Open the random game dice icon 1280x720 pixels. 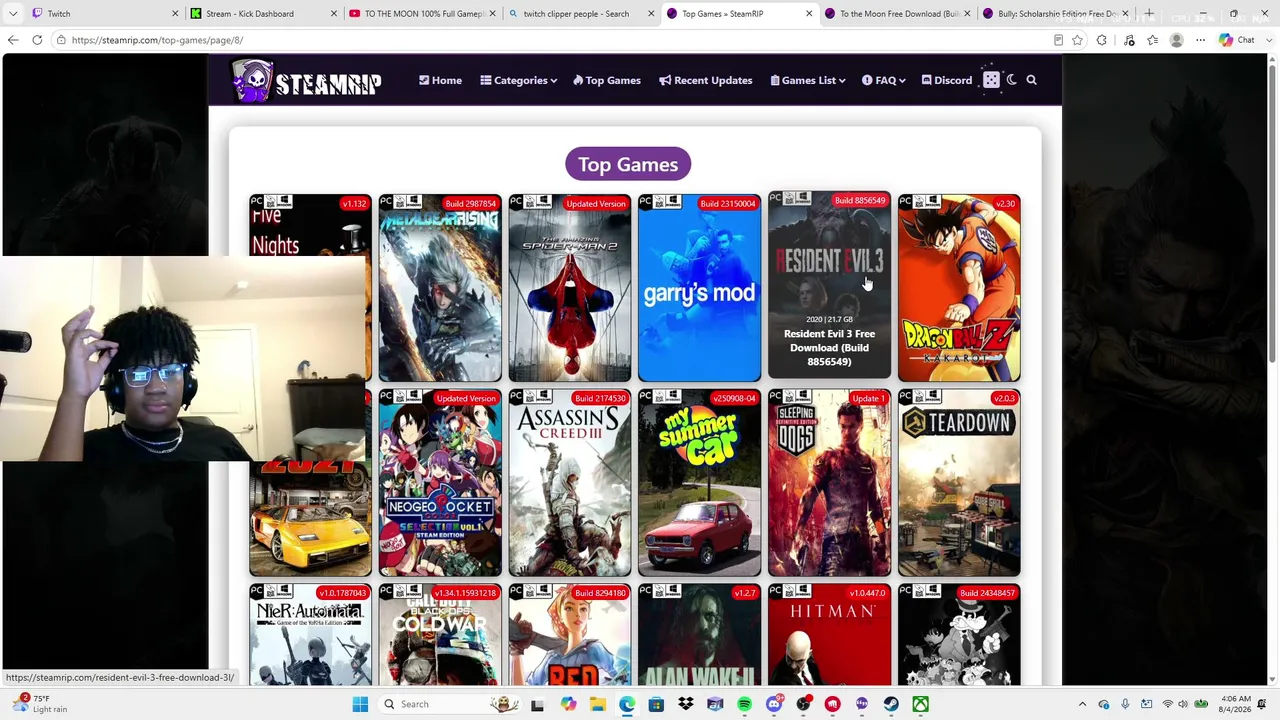coord(991,80)
